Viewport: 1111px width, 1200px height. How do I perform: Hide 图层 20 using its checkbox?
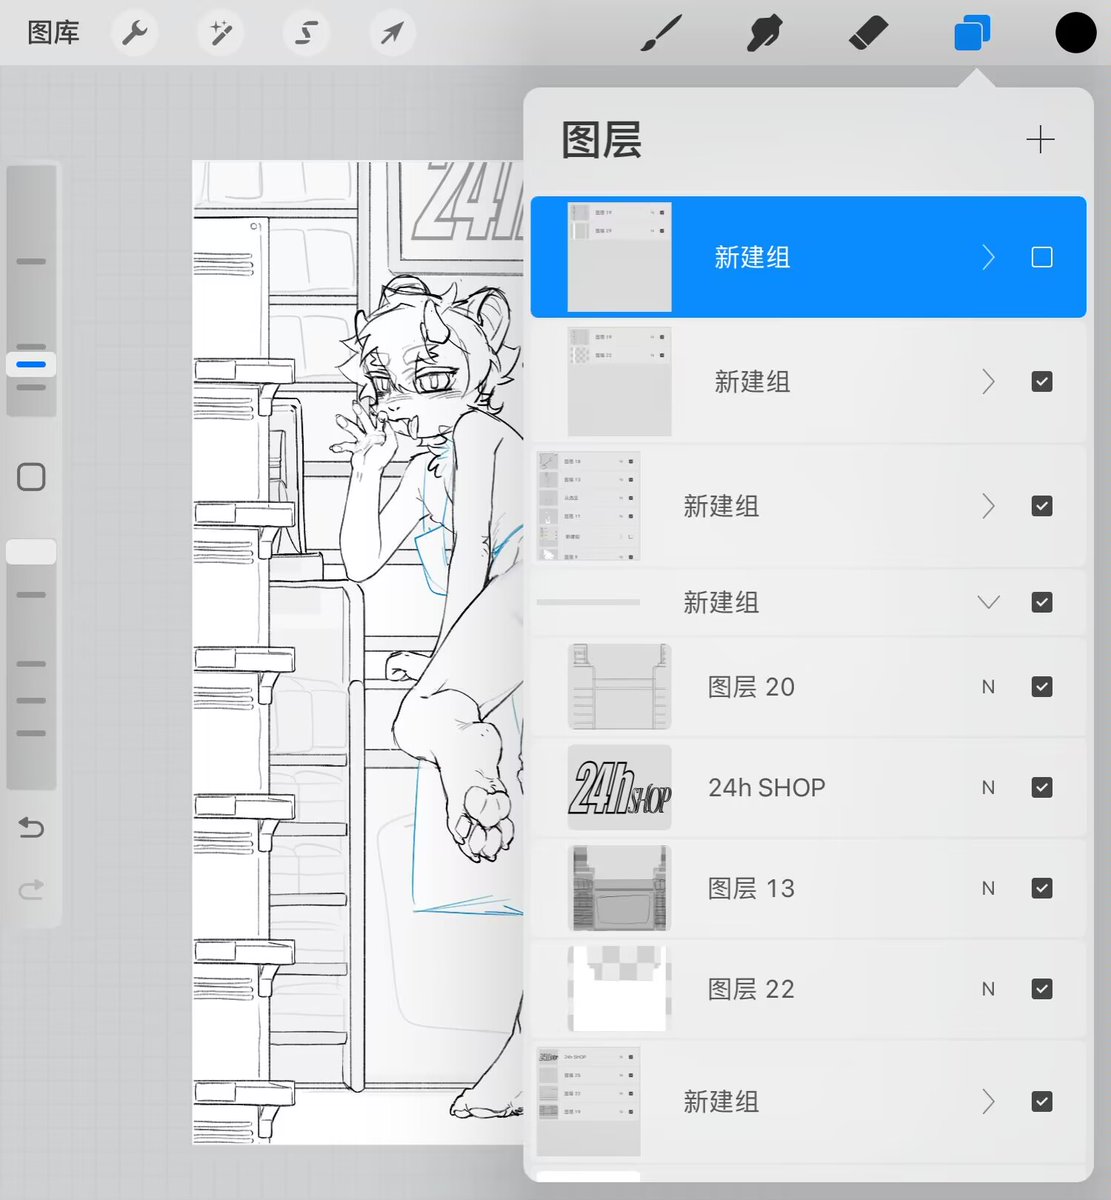pyautogui.click(x=1042, y=687)
